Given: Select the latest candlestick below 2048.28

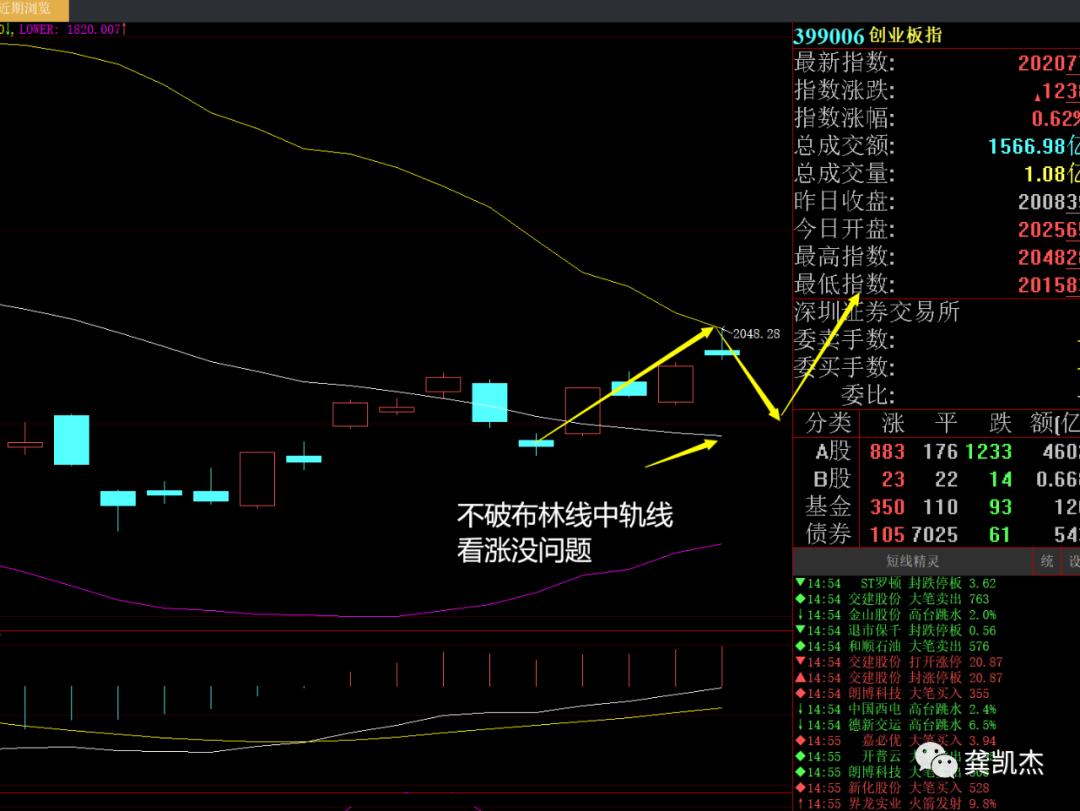Looking at the screenshot, I should pos(722,352).
